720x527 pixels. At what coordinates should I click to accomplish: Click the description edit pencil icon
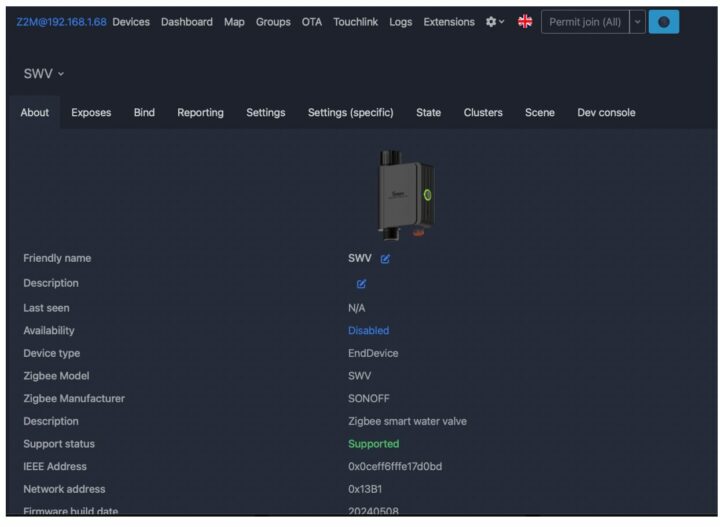pos(361,284)
